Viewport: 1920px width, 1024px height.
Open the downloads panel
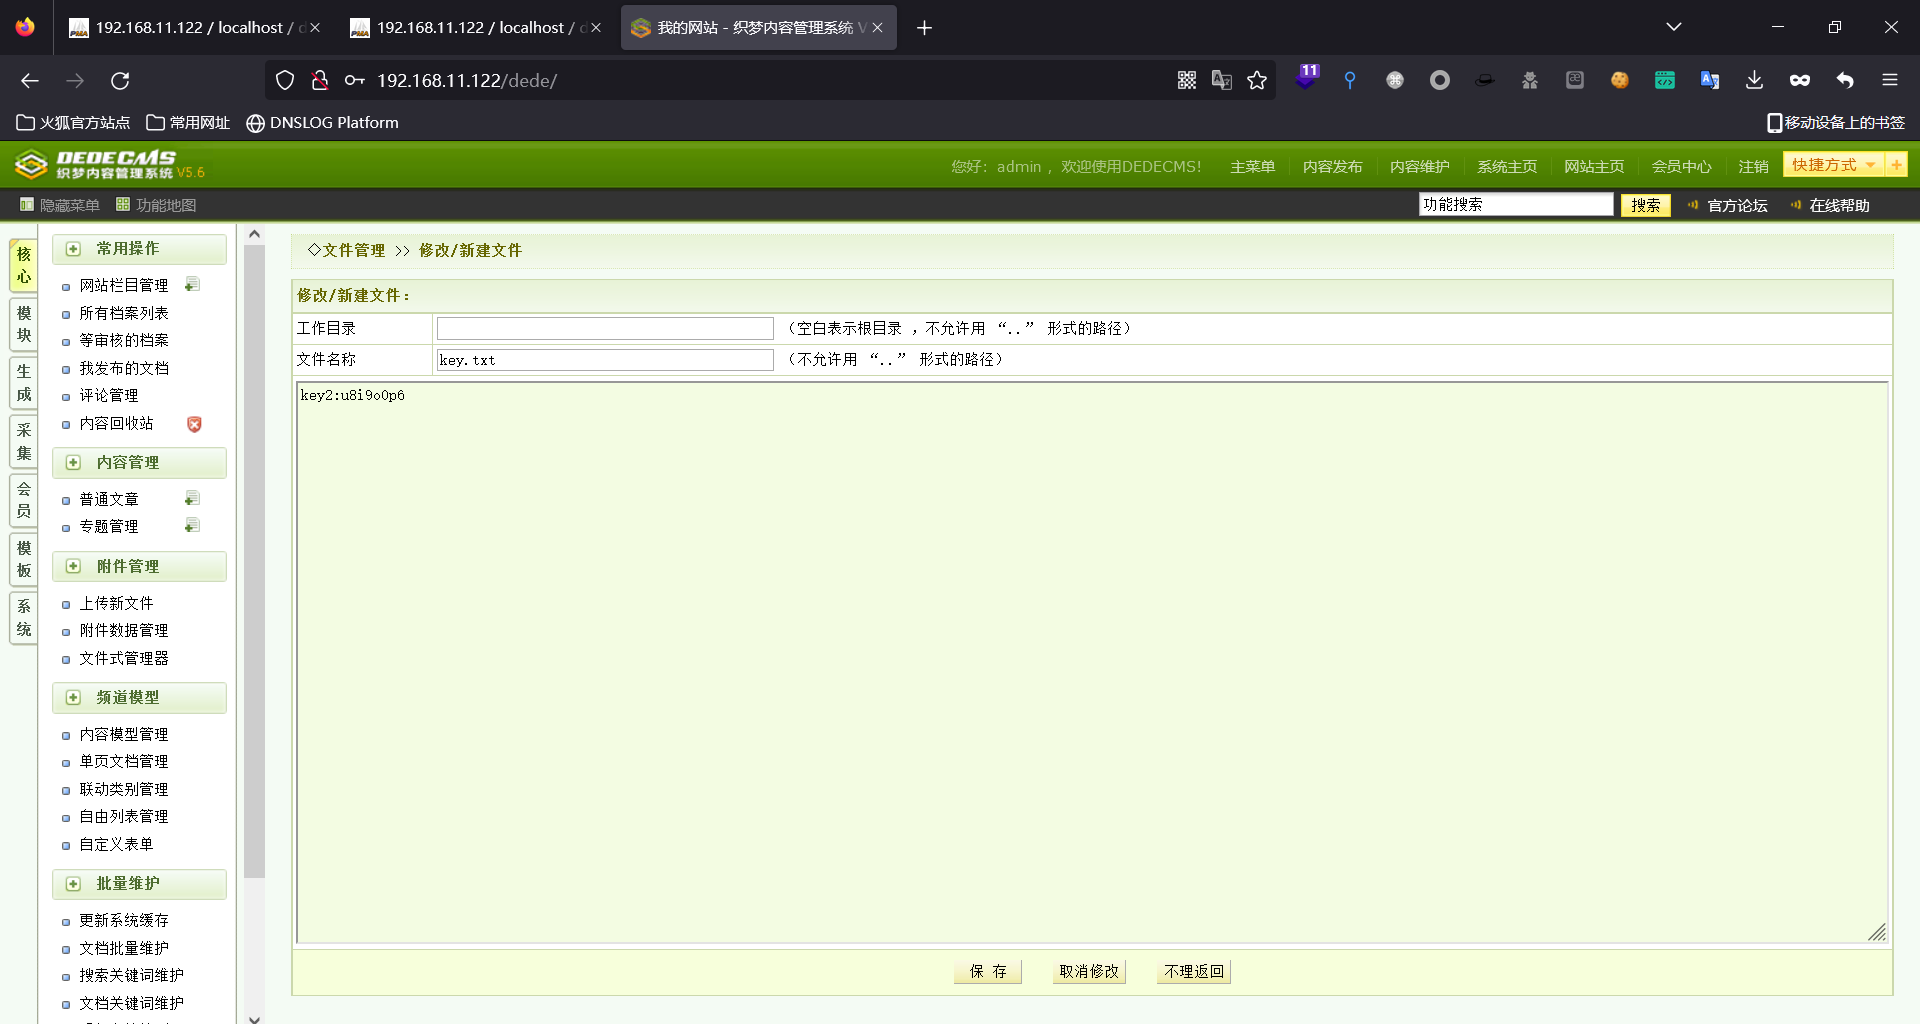tap(1754, 81)
